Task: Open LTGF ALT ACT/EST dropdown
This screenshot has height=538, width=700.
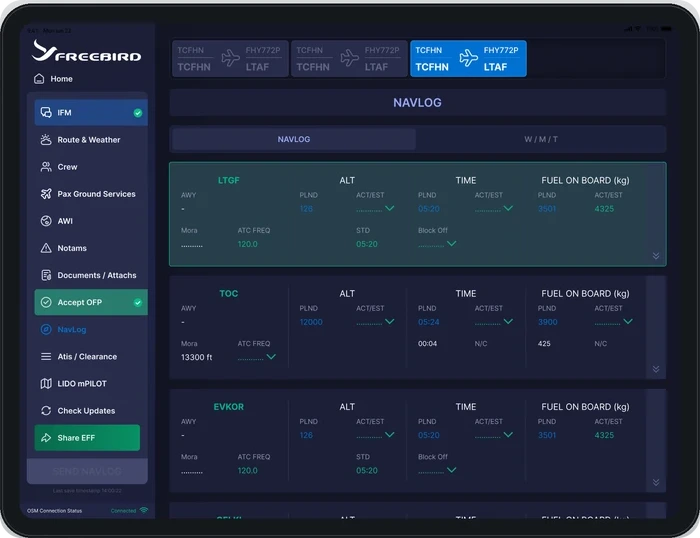Action: tap(390, 209)
